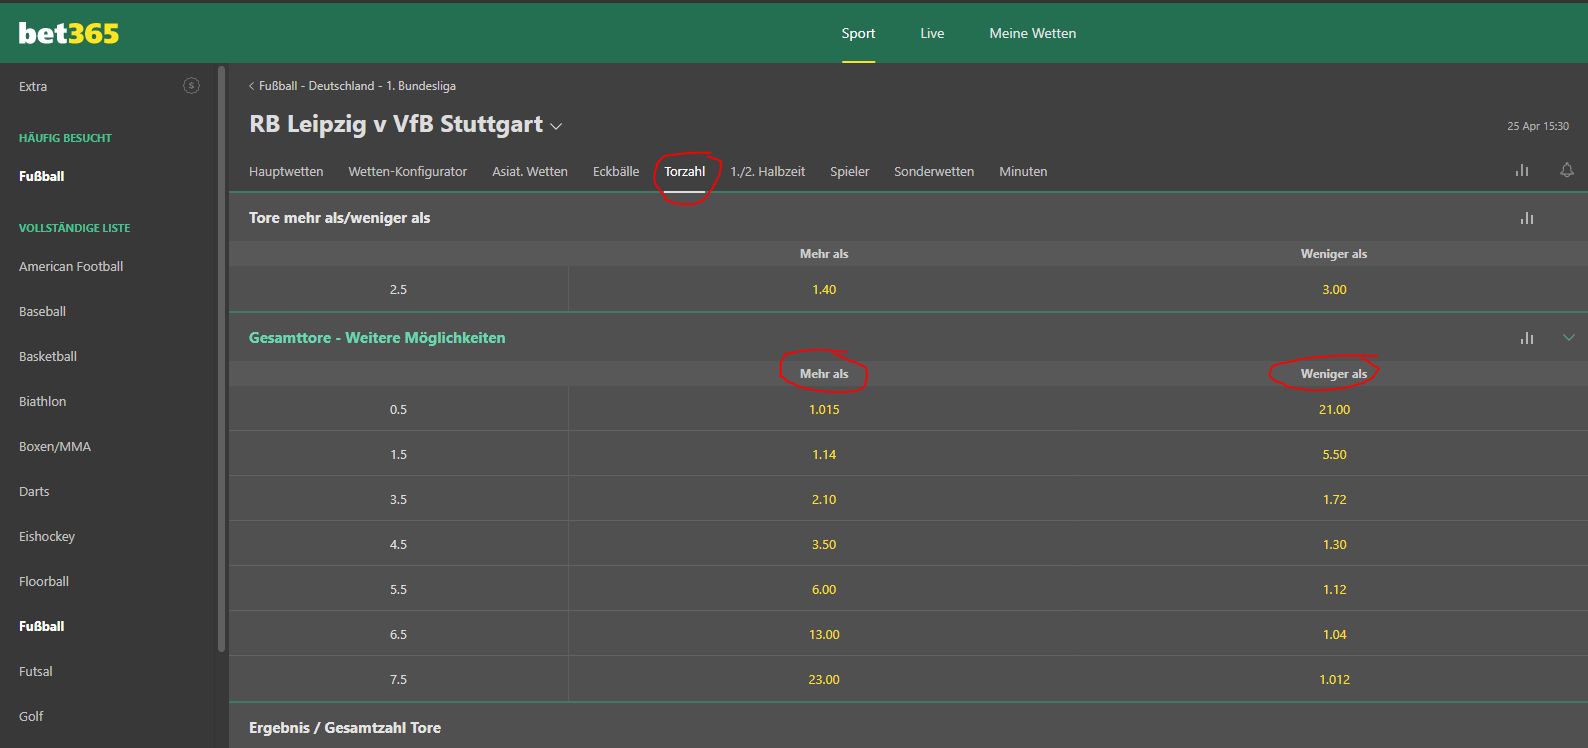Select the Minuten tab
Viewport: 1588px width, 748px height.
tap(1023, 171)
